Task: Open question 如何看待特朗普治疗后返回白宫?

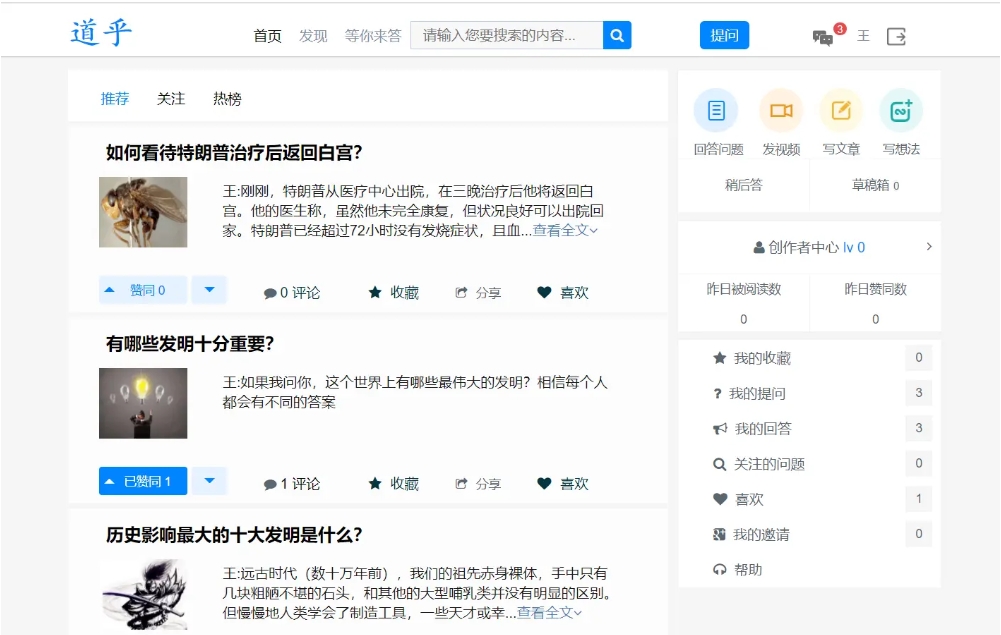Action: pos(234,153)
